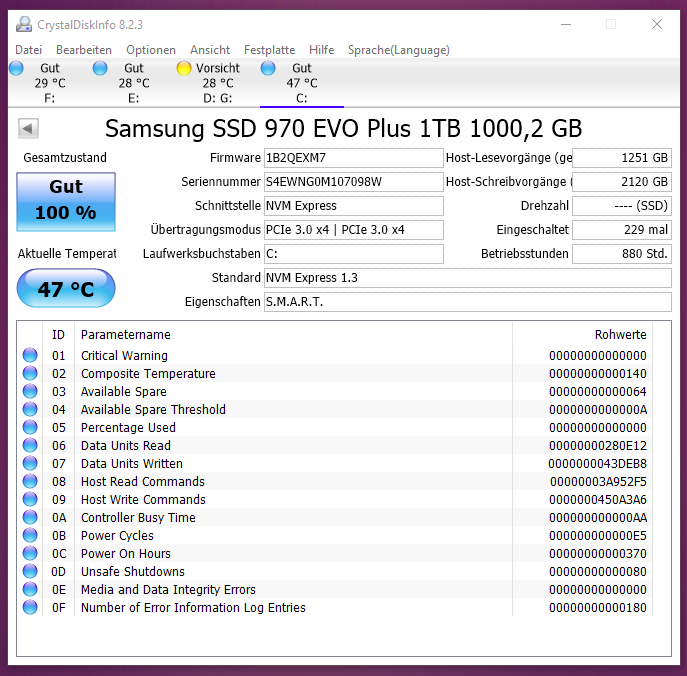Screen dimensions: 687x676
Task: Click the status dot for Available Spare row 03
Action: pyautogui.click(x=30, y=391)
